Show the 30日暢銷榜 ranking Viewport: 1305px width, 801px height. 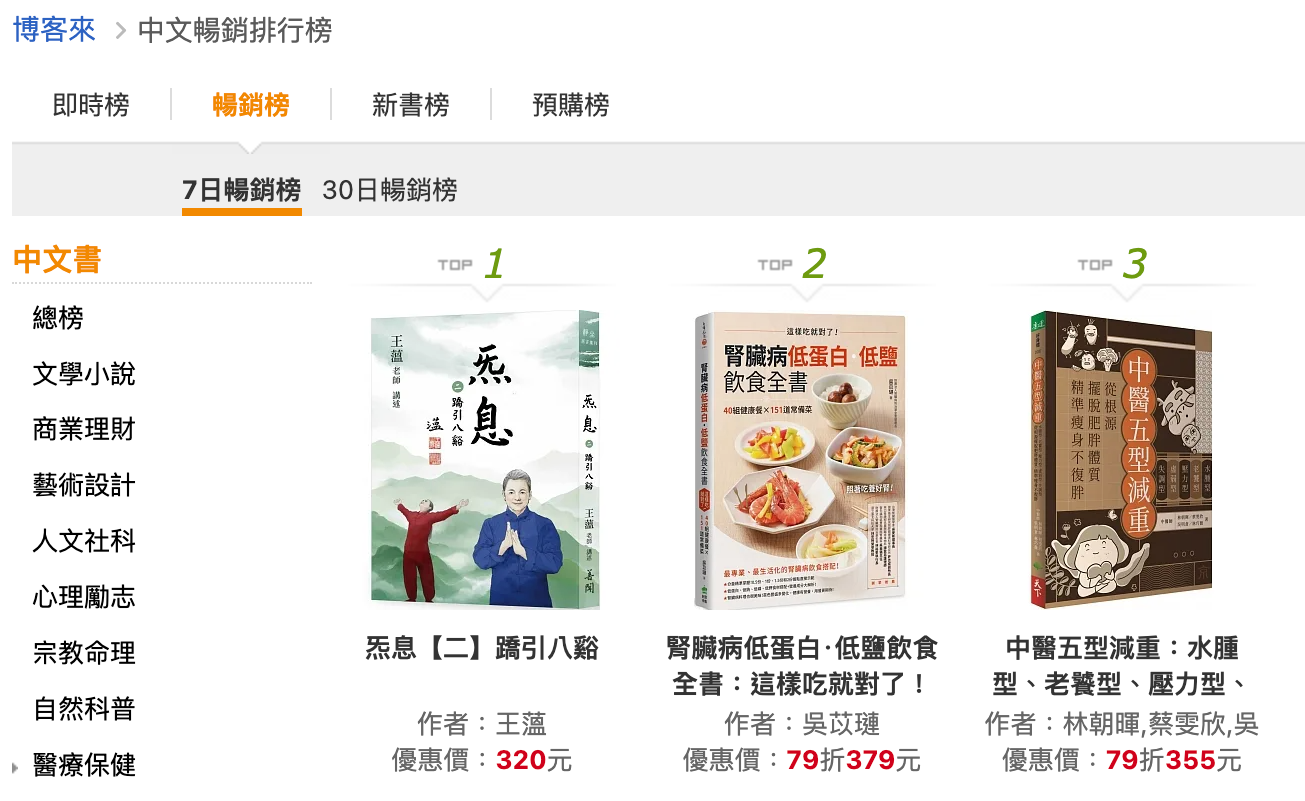390,190
